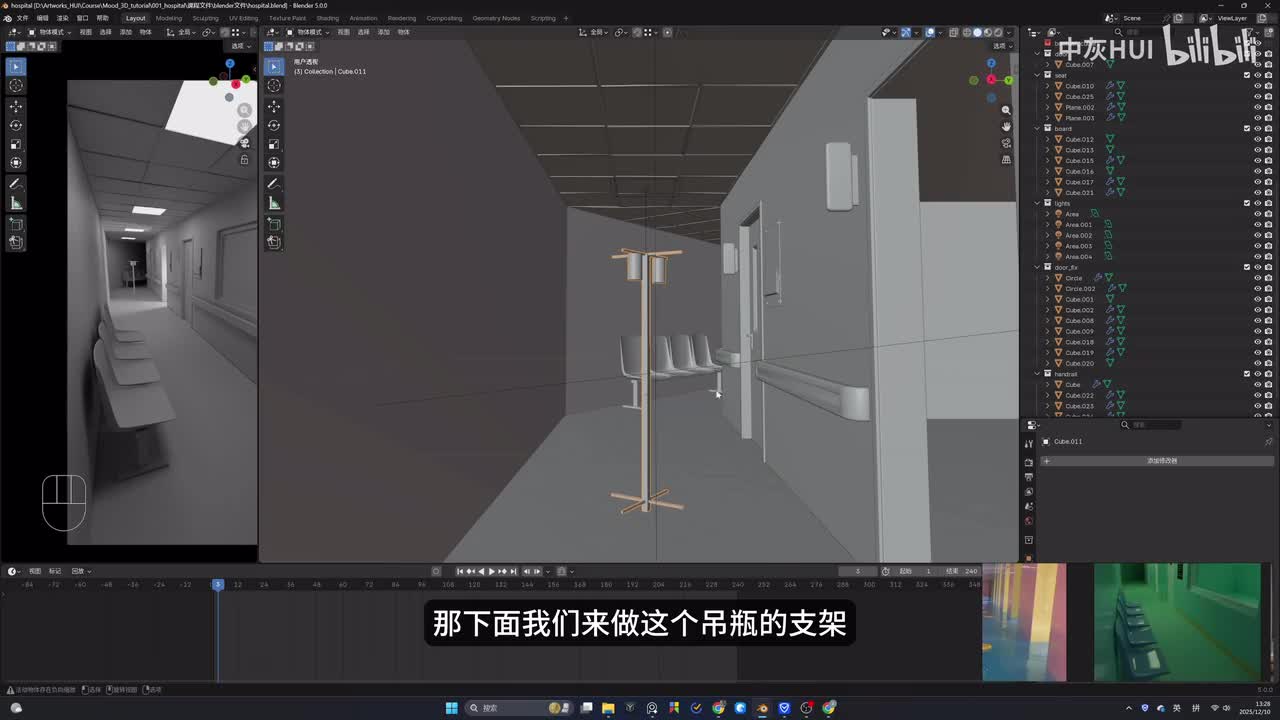Expand Circle object row in outliner

tap(1047, 278)
